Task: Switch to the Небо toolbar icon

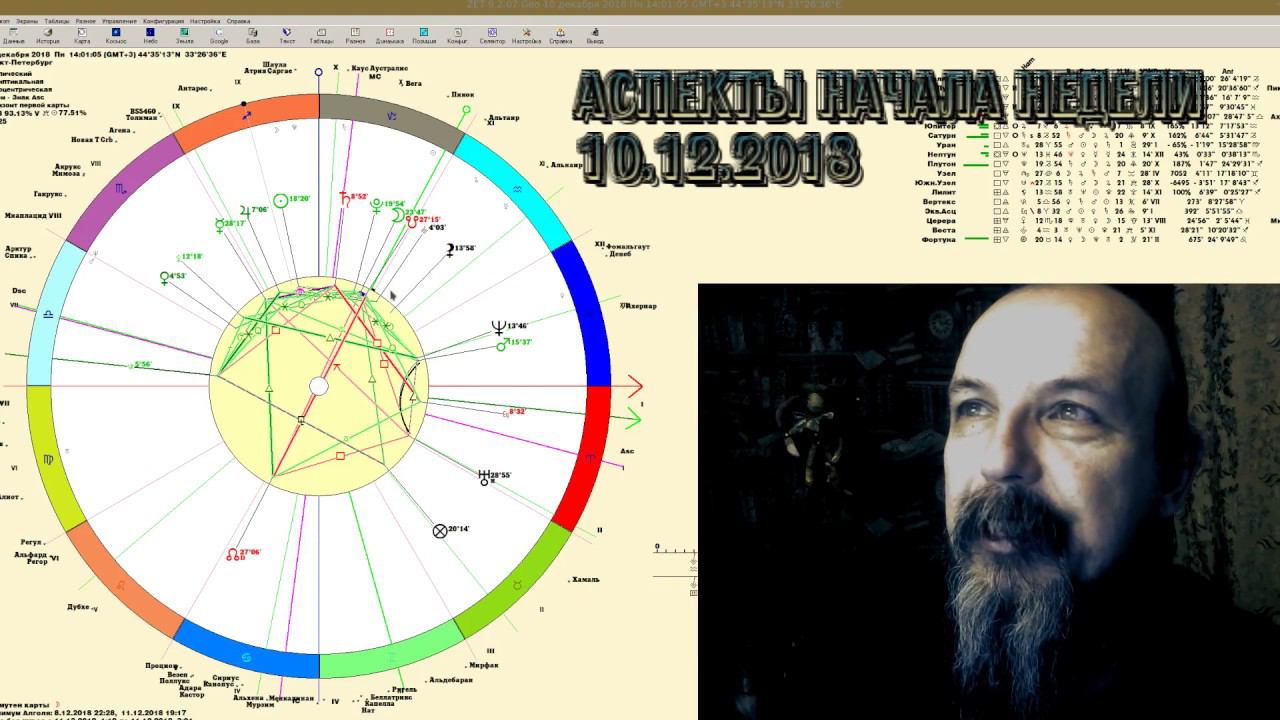Action: (151, 36)
